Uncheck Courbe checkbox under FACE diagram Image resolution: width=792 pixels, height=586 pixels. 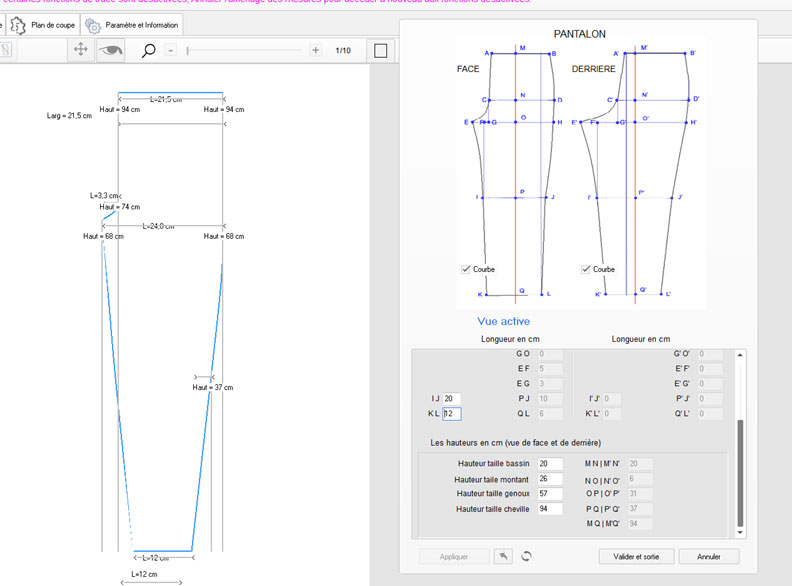[467, 270]
